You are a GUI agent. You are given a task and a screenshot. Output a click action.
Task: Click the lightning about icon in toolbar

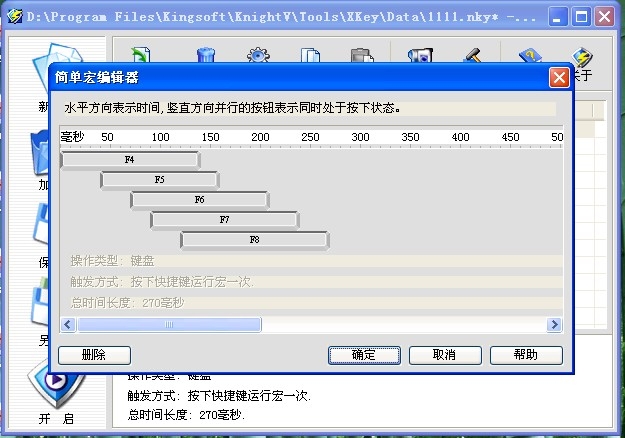pyautogui.click(x=582, y=58)
